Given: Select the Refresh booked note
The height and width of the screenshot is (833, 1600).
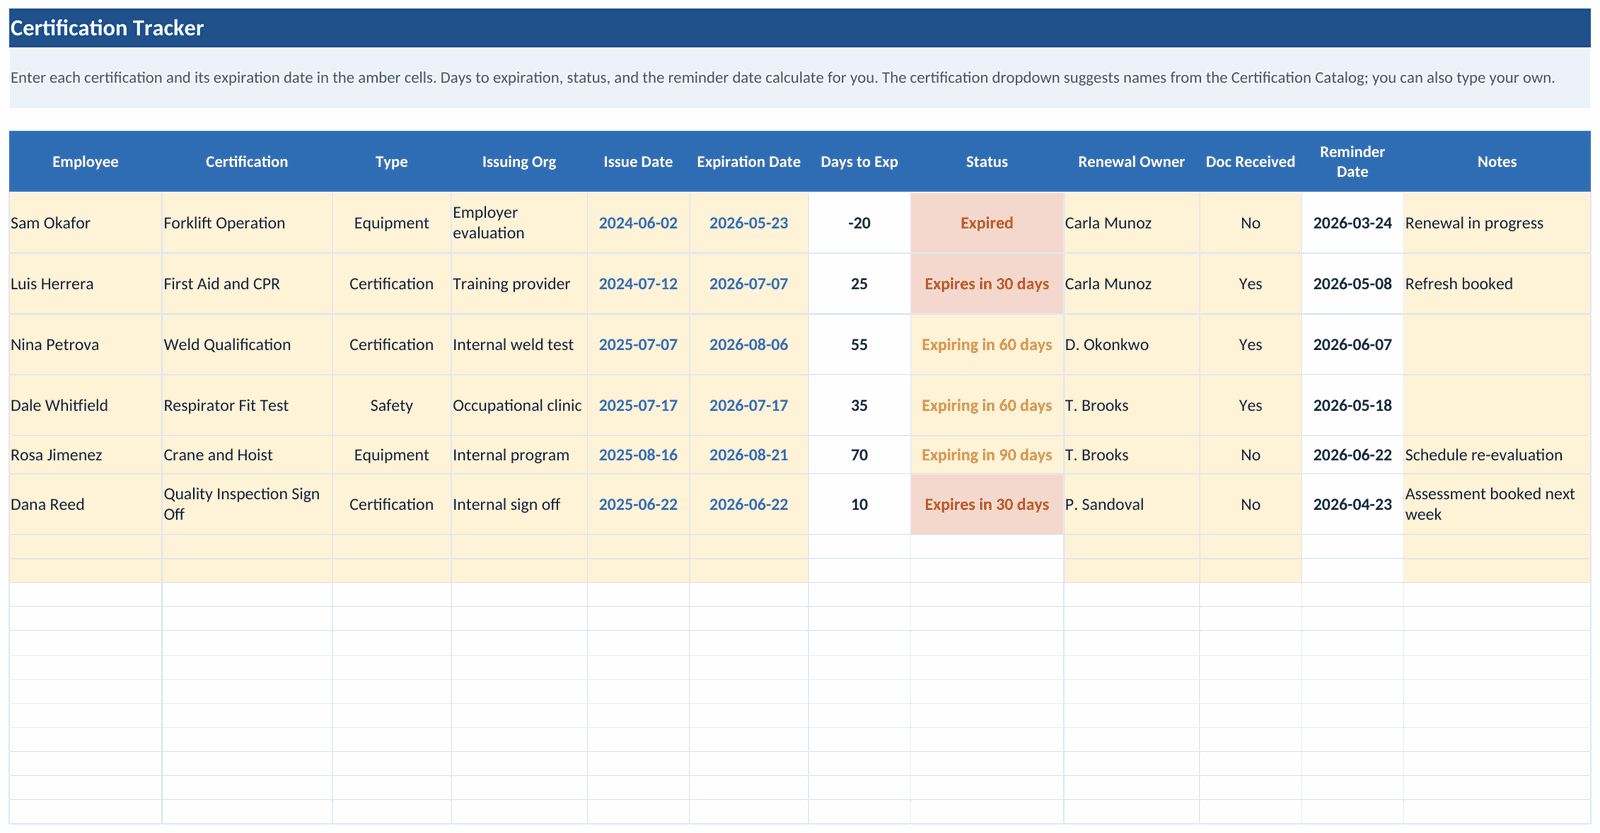Looking at the screenshot, I should pyautogui.click(x=1497, y=284).
